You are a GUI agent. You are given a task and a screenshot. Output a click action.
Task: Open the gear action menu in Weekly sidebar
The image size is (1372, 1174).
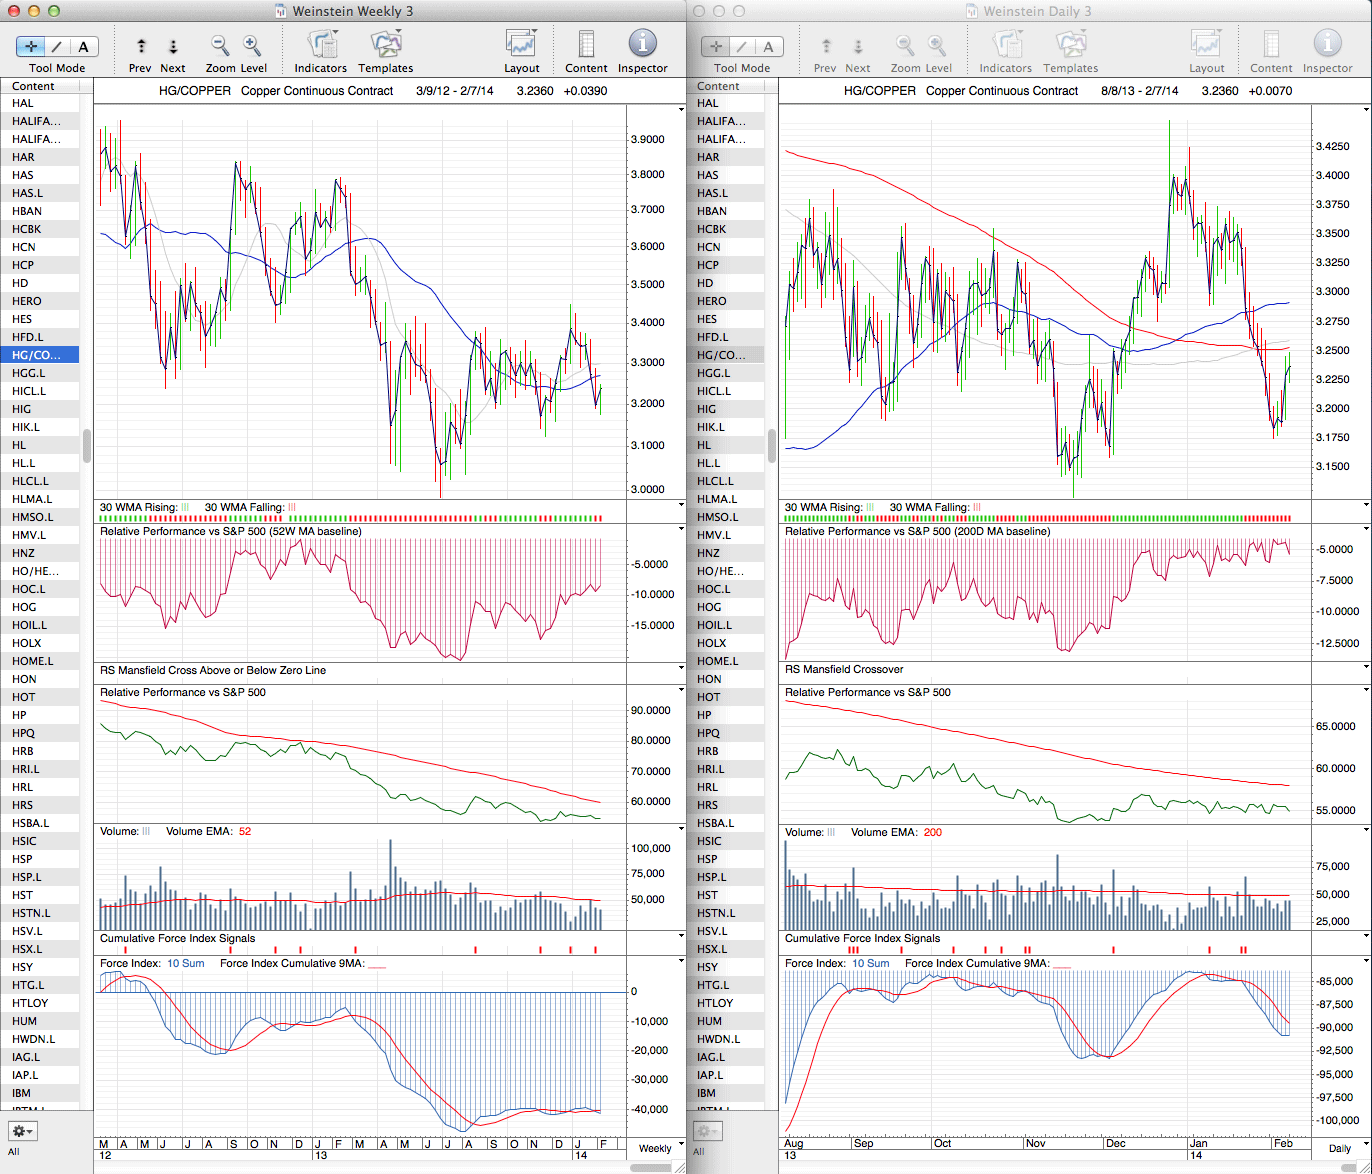click(22, 1131)
